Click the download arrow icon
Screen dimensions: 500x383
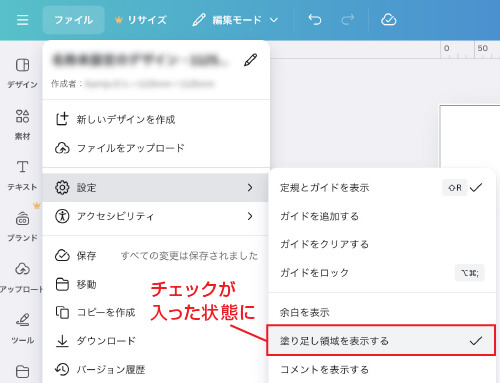[x=62, y=341]
